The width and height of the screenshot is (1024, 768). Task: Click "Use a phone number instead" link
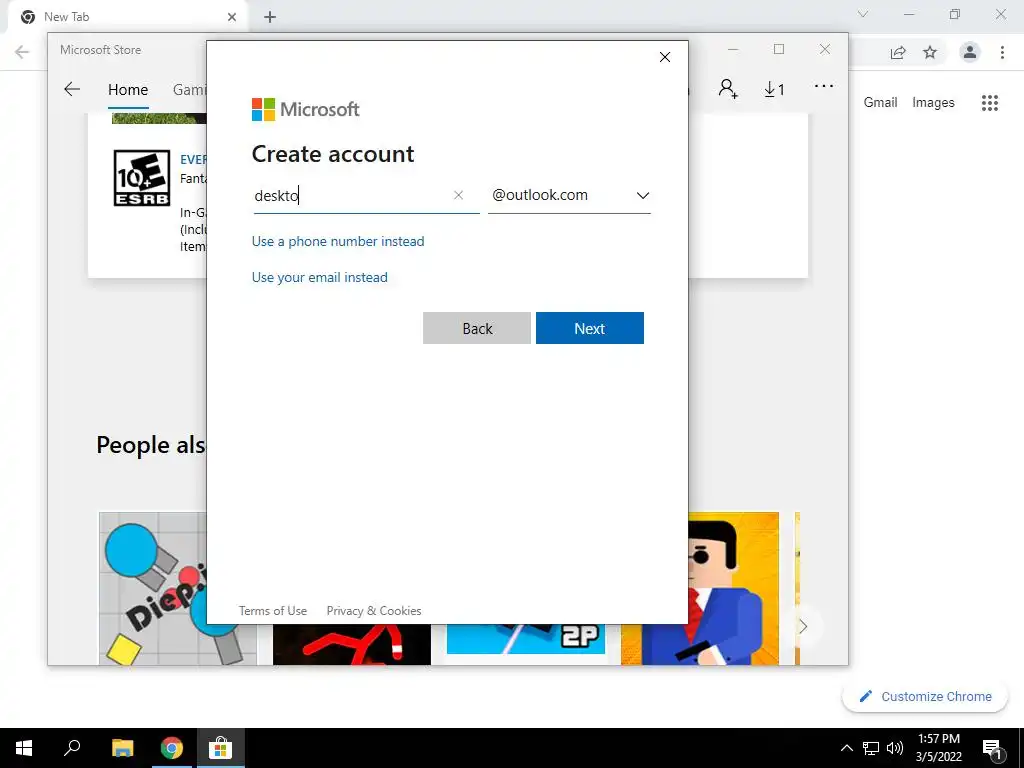click(x=338, y=242)
